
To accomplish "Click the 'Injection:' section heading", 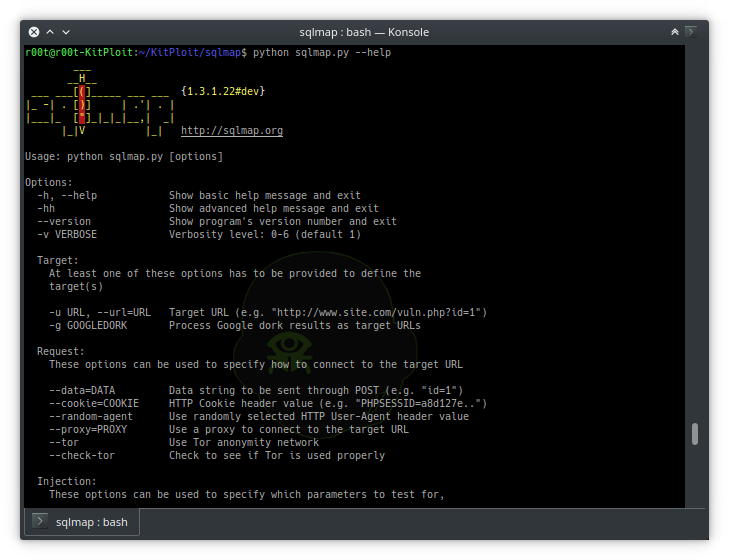I will coord(67,482).
